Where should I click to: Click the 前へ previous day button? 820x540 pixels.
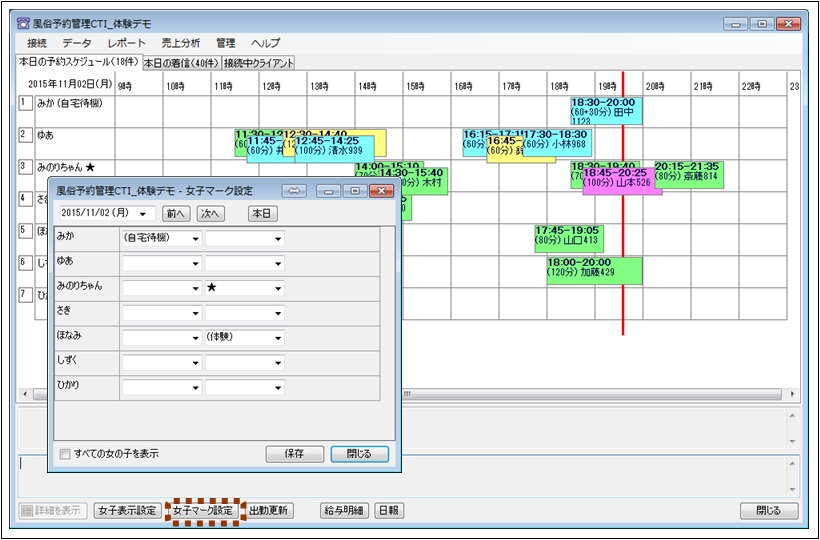coord(176,214)
